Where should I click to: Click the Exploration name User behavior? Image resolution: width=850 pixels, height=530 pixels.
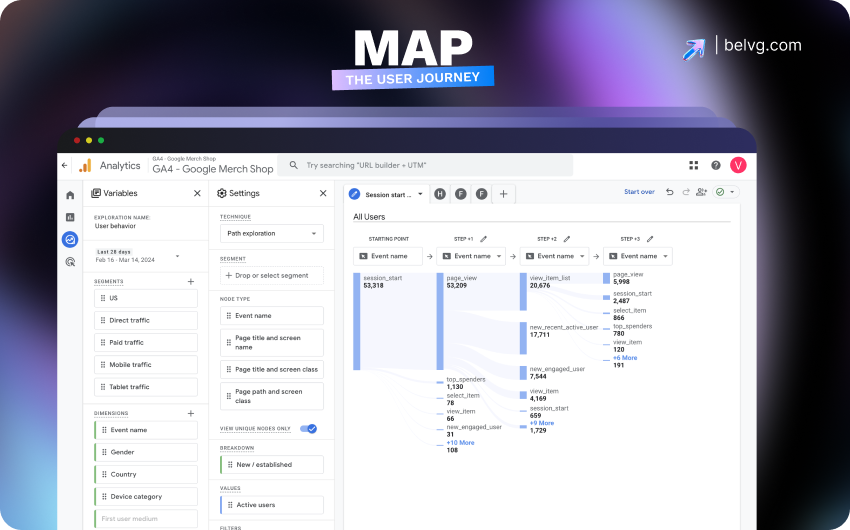coord(115,226)
